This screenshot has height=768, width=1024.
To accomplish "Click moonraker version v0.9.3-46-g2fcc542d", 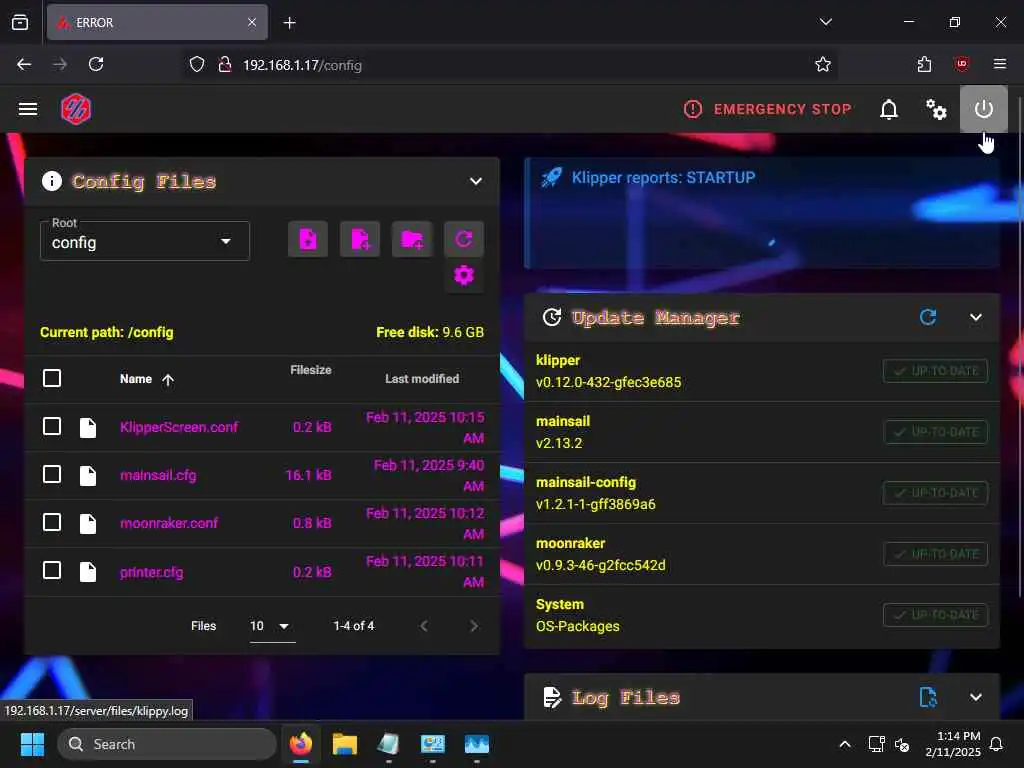I will [600, 565].
